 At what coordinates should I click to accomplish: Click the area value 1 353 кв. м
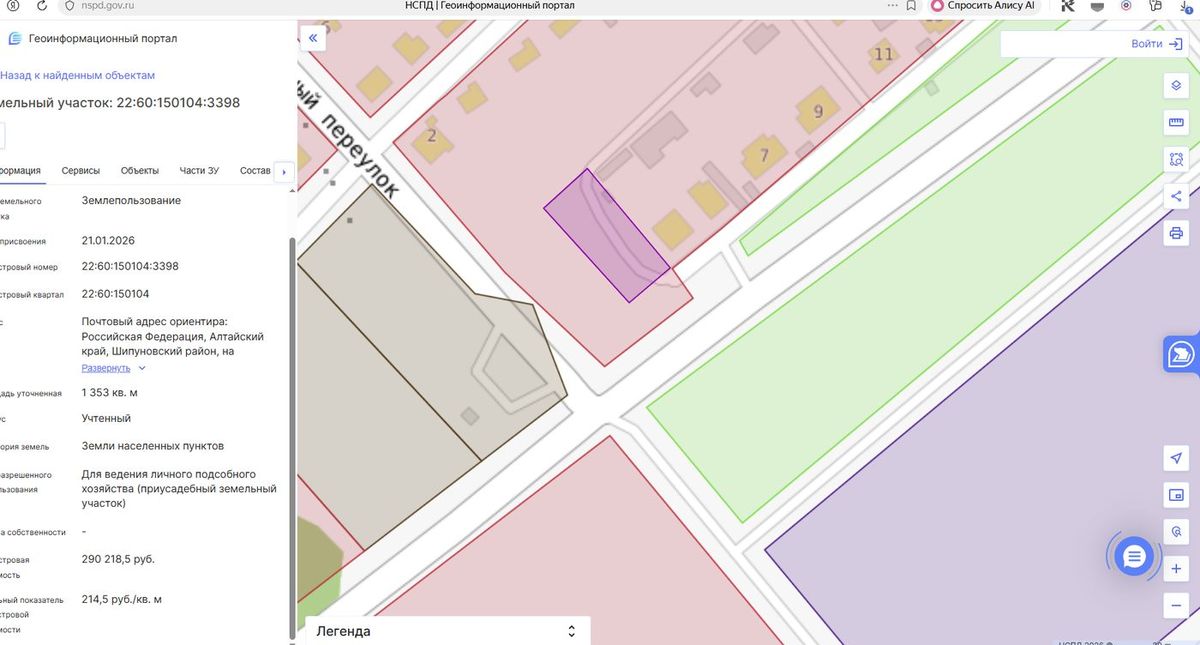click(x=110, y=392)
